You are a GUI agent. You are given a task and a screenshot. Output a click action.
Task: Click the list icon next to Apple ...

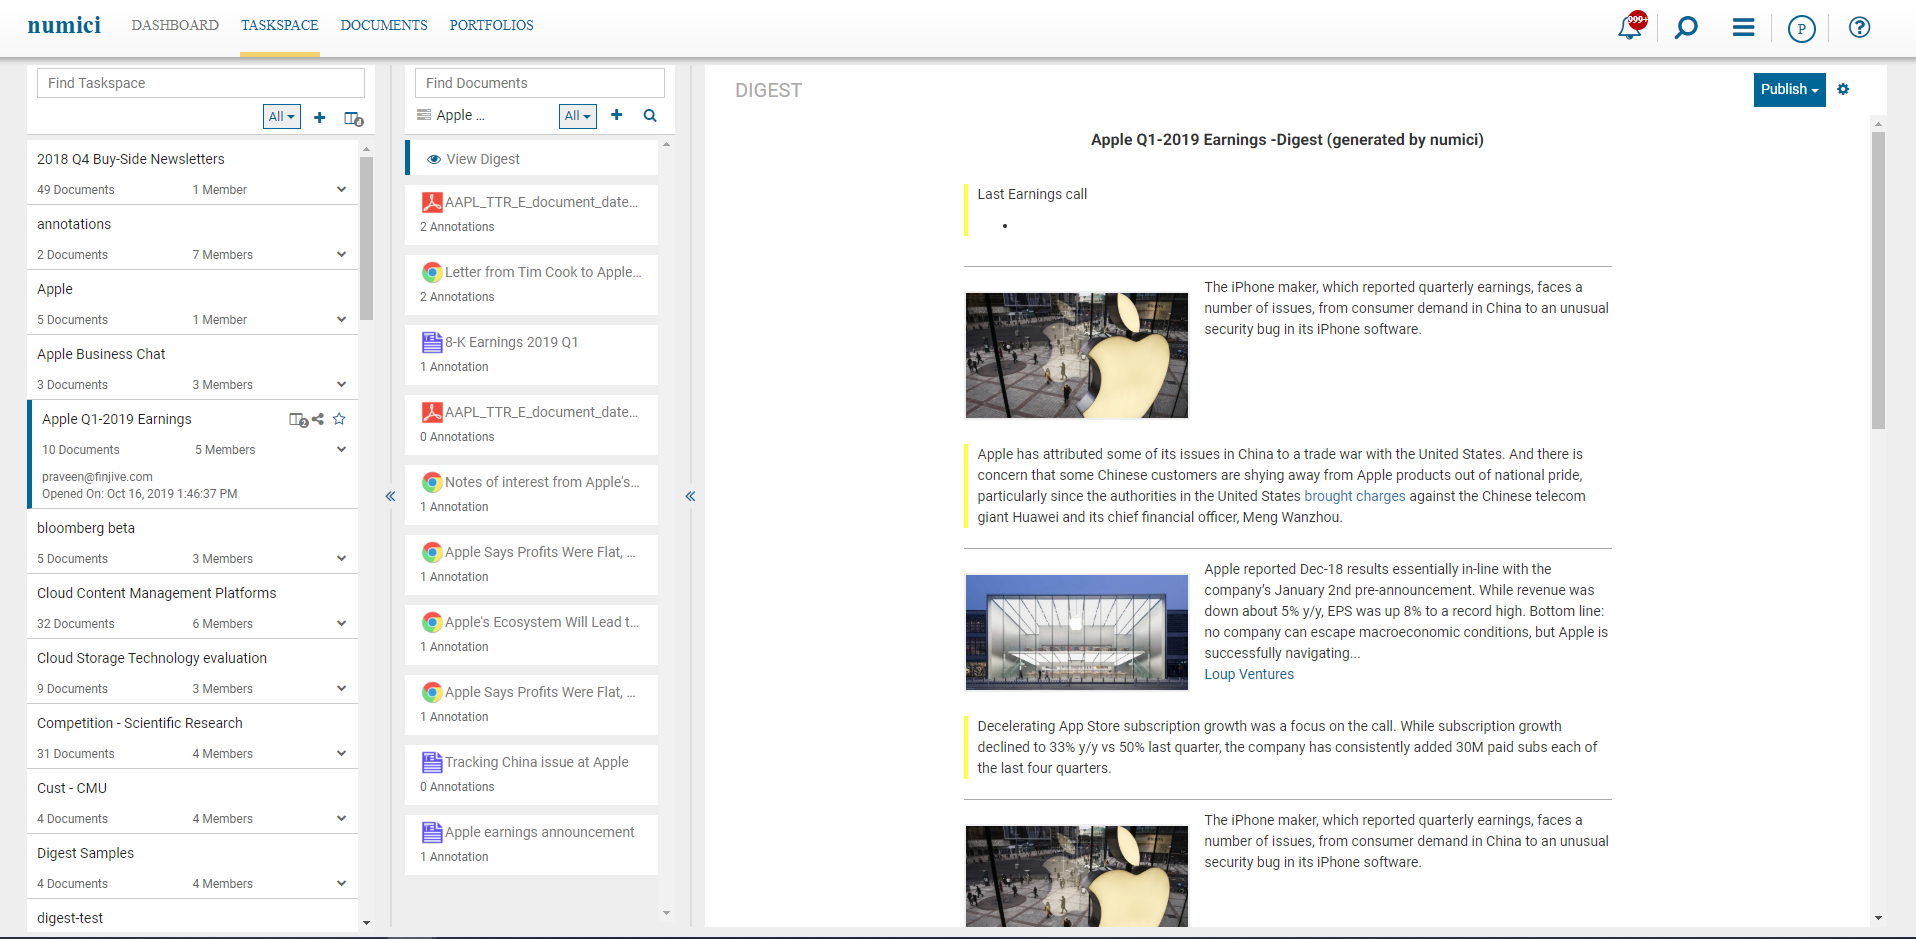pos(424,115)
